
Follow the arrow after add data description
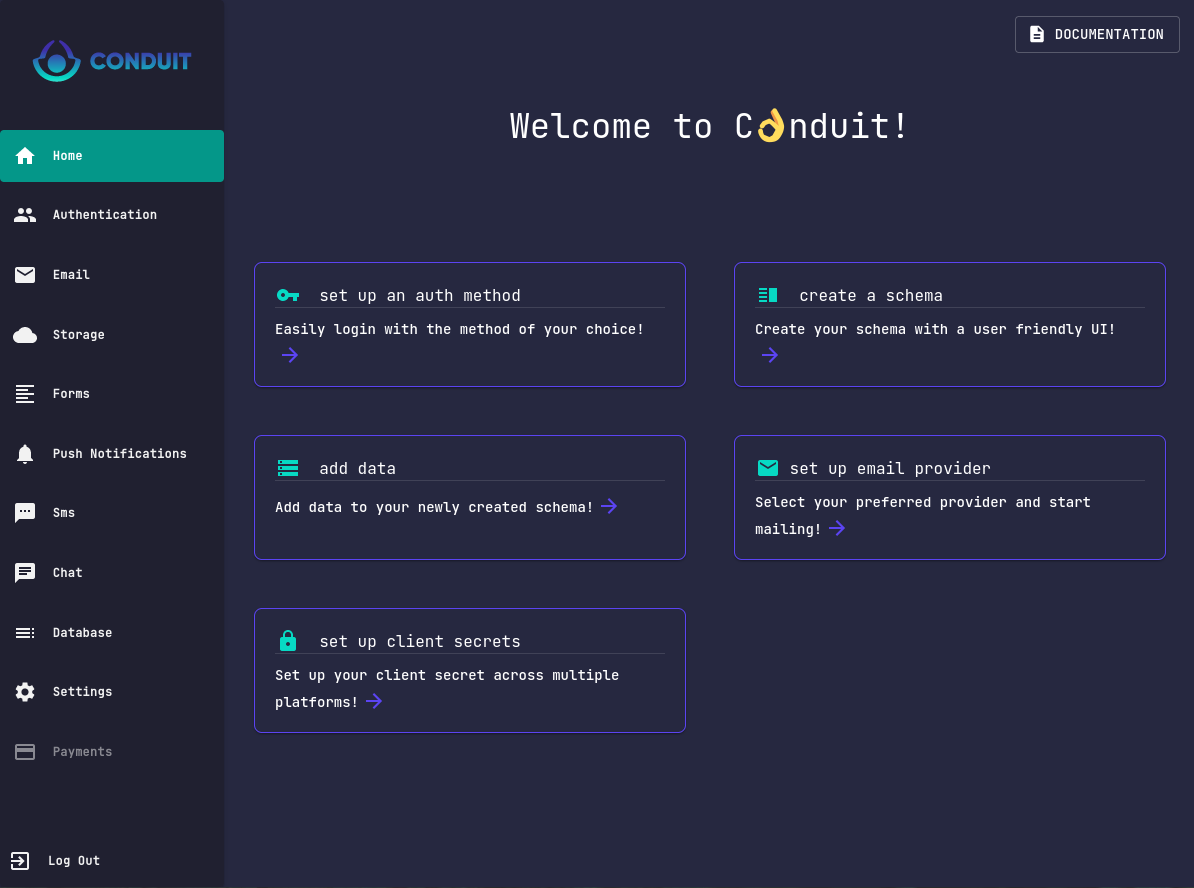(x=608, y=506)
